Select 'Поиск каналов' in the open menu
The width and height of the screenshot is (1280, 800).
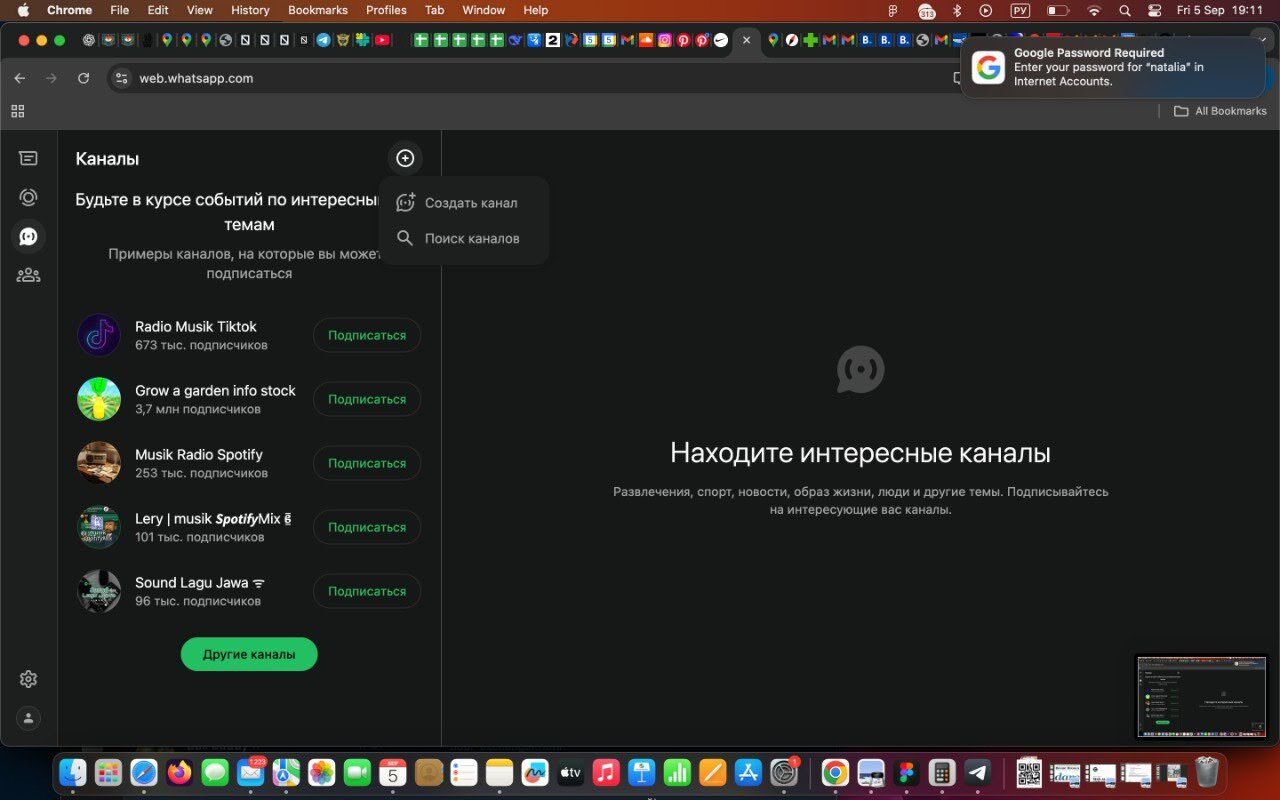472,238
